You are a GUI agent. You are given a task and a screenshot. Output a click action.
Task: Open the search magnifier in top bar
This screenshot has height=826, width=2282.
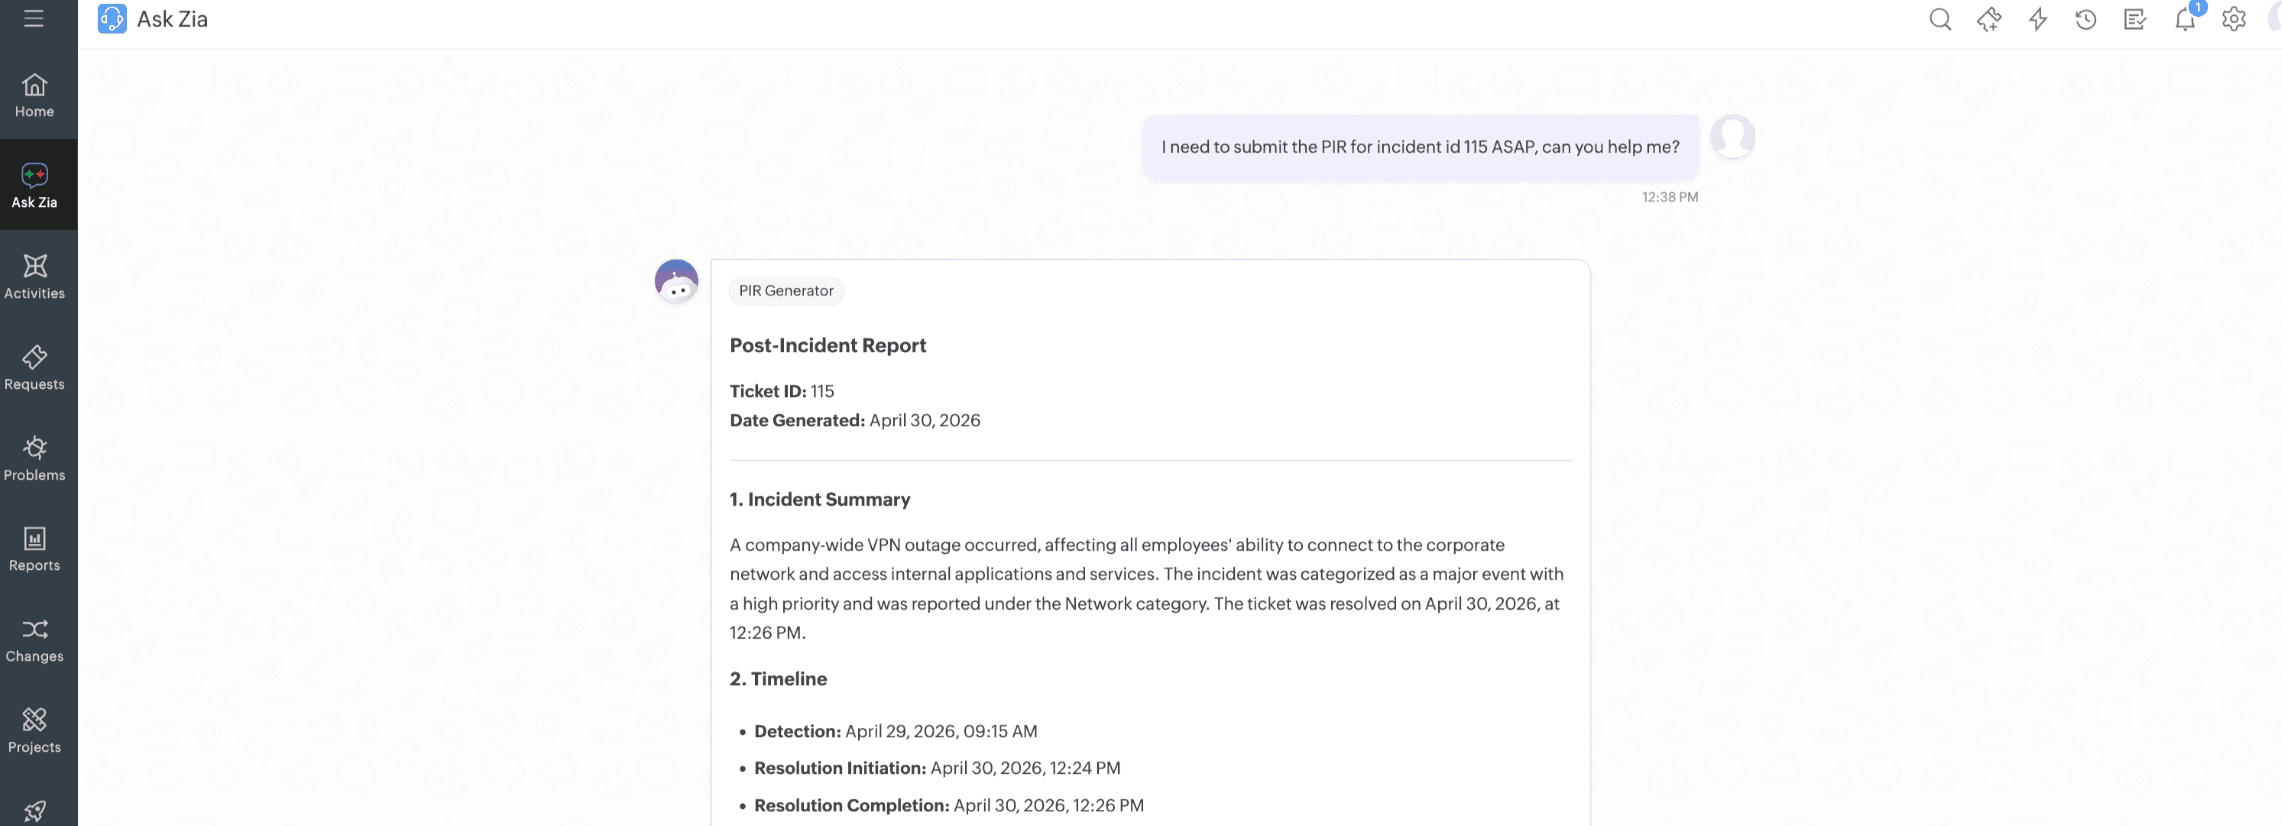[1940, 19]
